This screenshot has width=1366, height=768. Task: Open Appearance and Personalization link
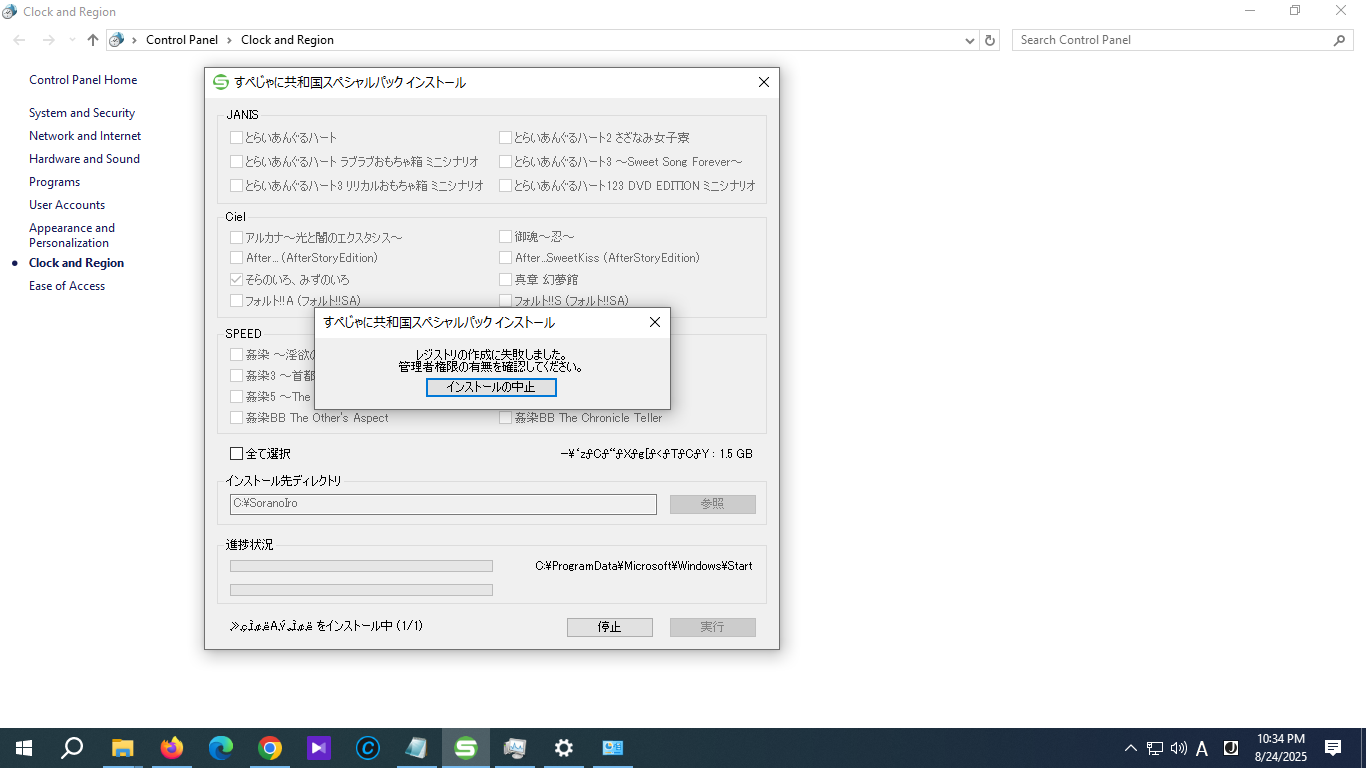(72, 235)
